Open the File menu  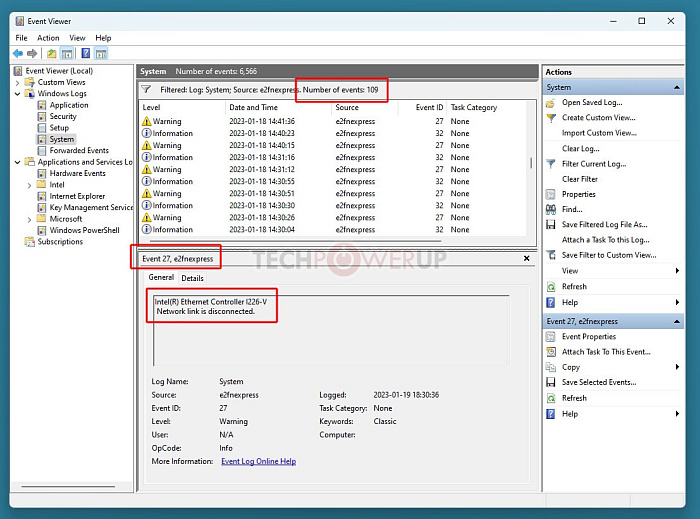21,38
